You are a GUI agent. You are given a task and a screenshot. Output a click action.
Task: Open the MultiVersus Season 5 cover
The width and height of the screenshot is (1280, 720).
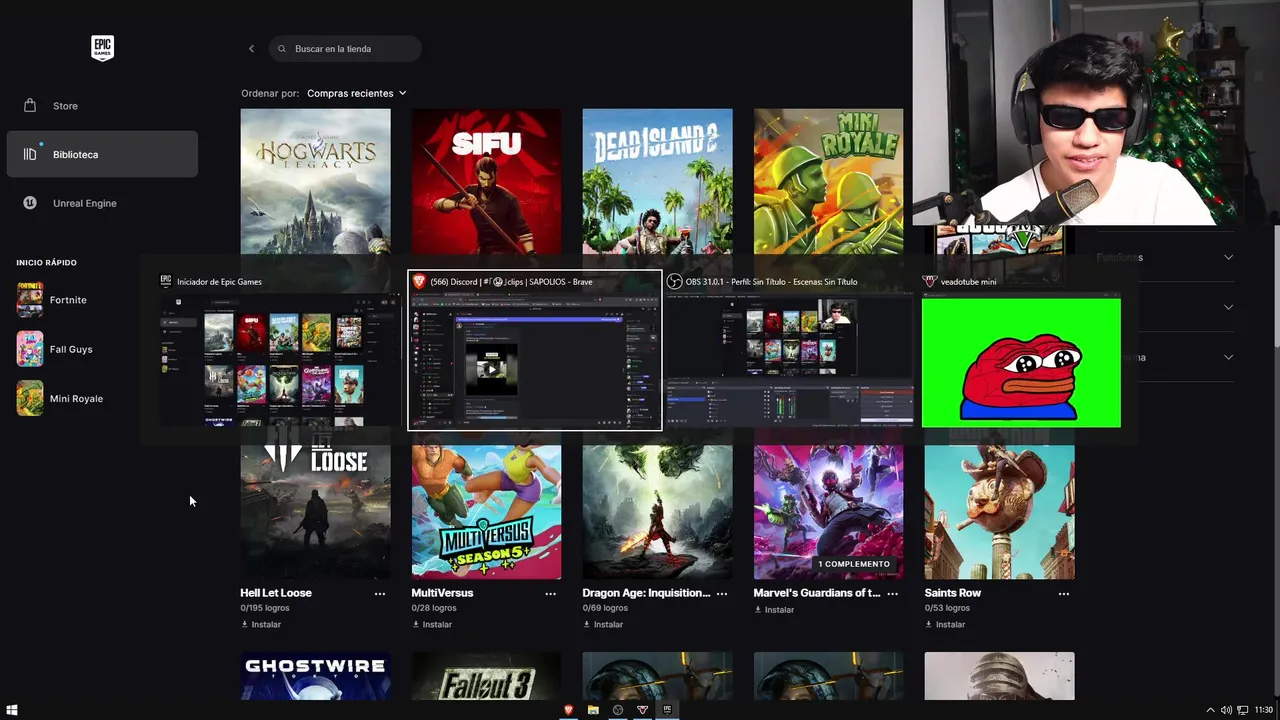(486, 512)
